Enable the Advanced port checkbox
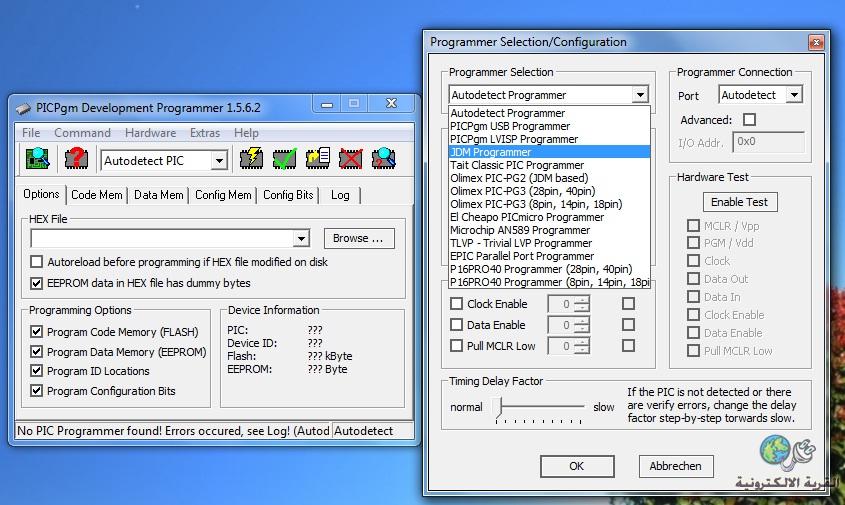845x505 pixels. click(x=749, y=119)
